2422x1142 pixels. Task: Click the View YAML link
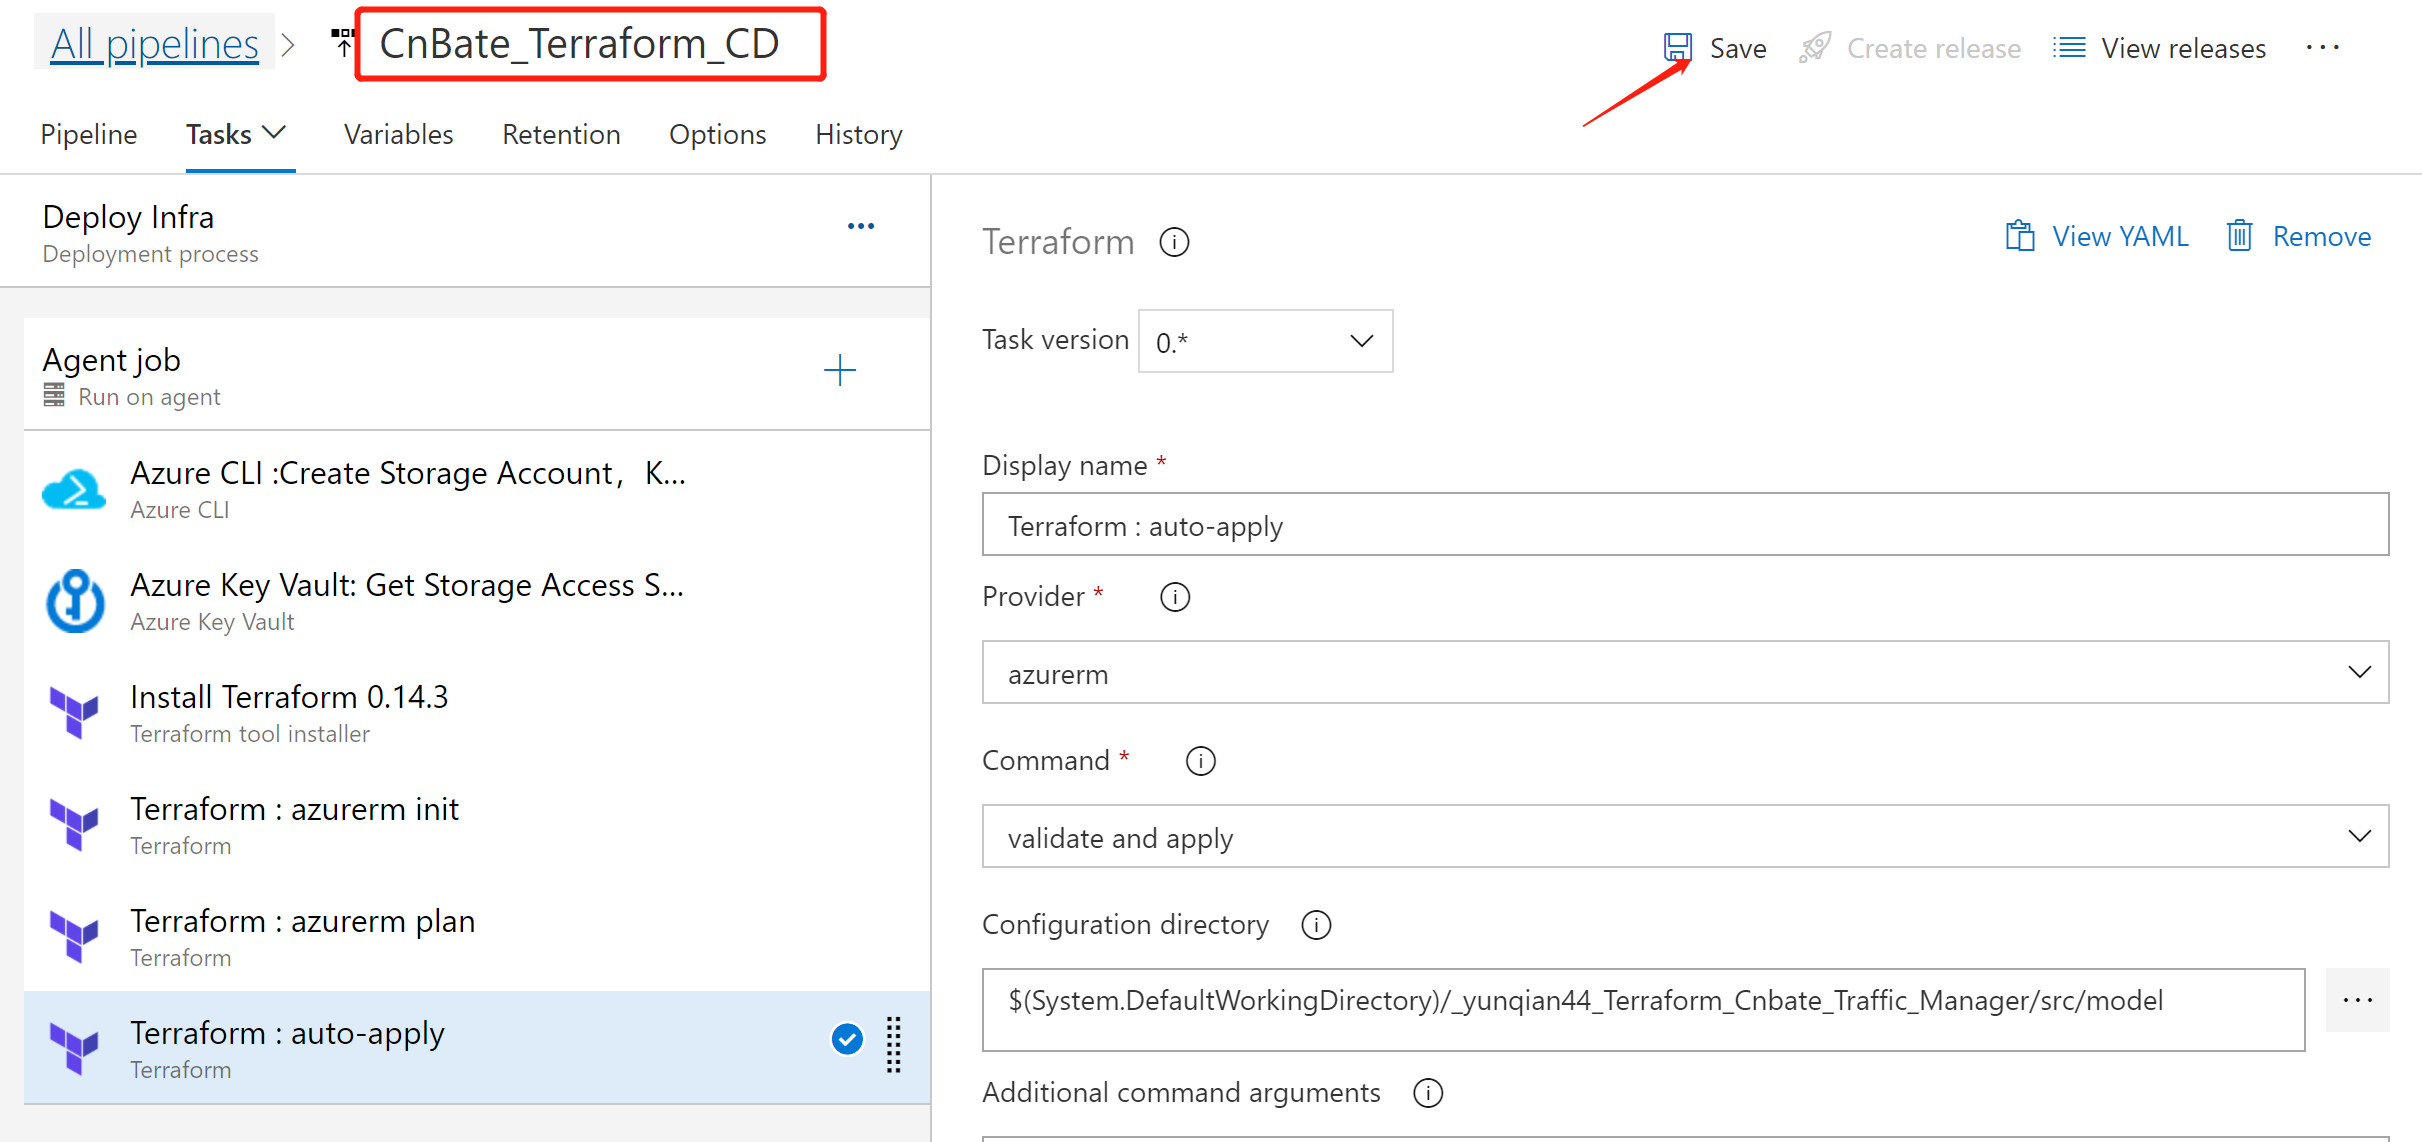pos(2120,236)
